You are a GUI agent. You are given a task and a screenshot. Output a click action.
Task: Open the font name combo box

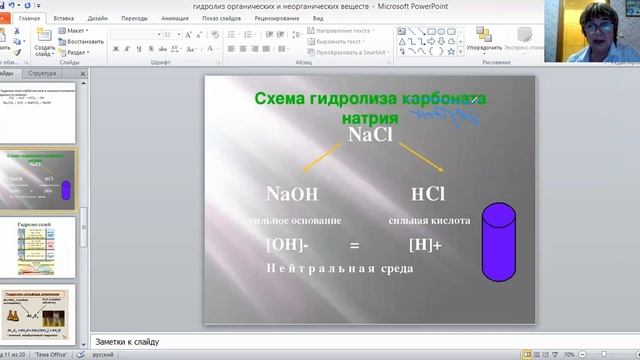point(136,35)
